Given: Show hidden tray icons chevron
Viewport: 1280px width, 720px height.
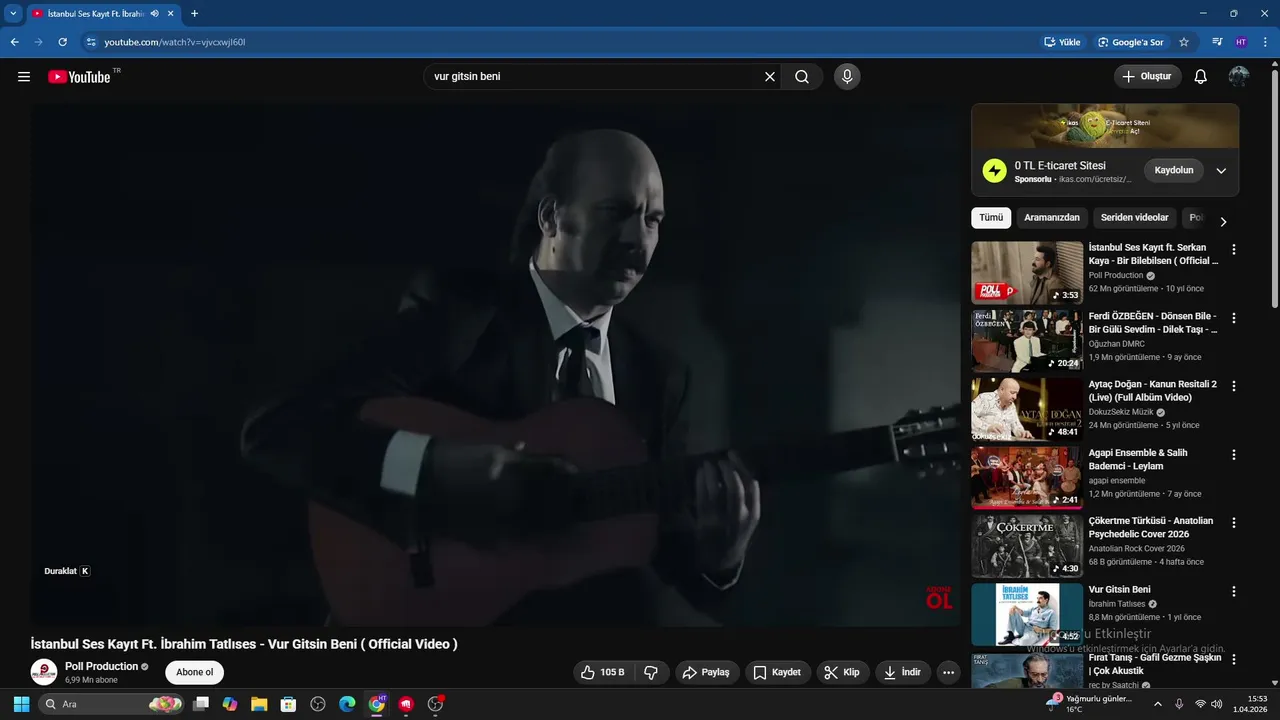Looking at the screenshot, I should coord(1158,704).
